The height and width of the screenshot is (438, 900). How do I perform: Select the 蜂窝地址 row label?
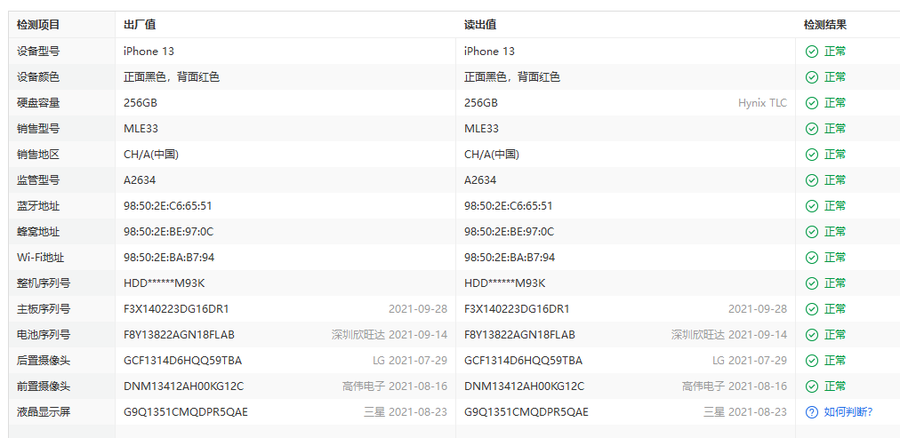pyautogui.click(x=38, y=232)
